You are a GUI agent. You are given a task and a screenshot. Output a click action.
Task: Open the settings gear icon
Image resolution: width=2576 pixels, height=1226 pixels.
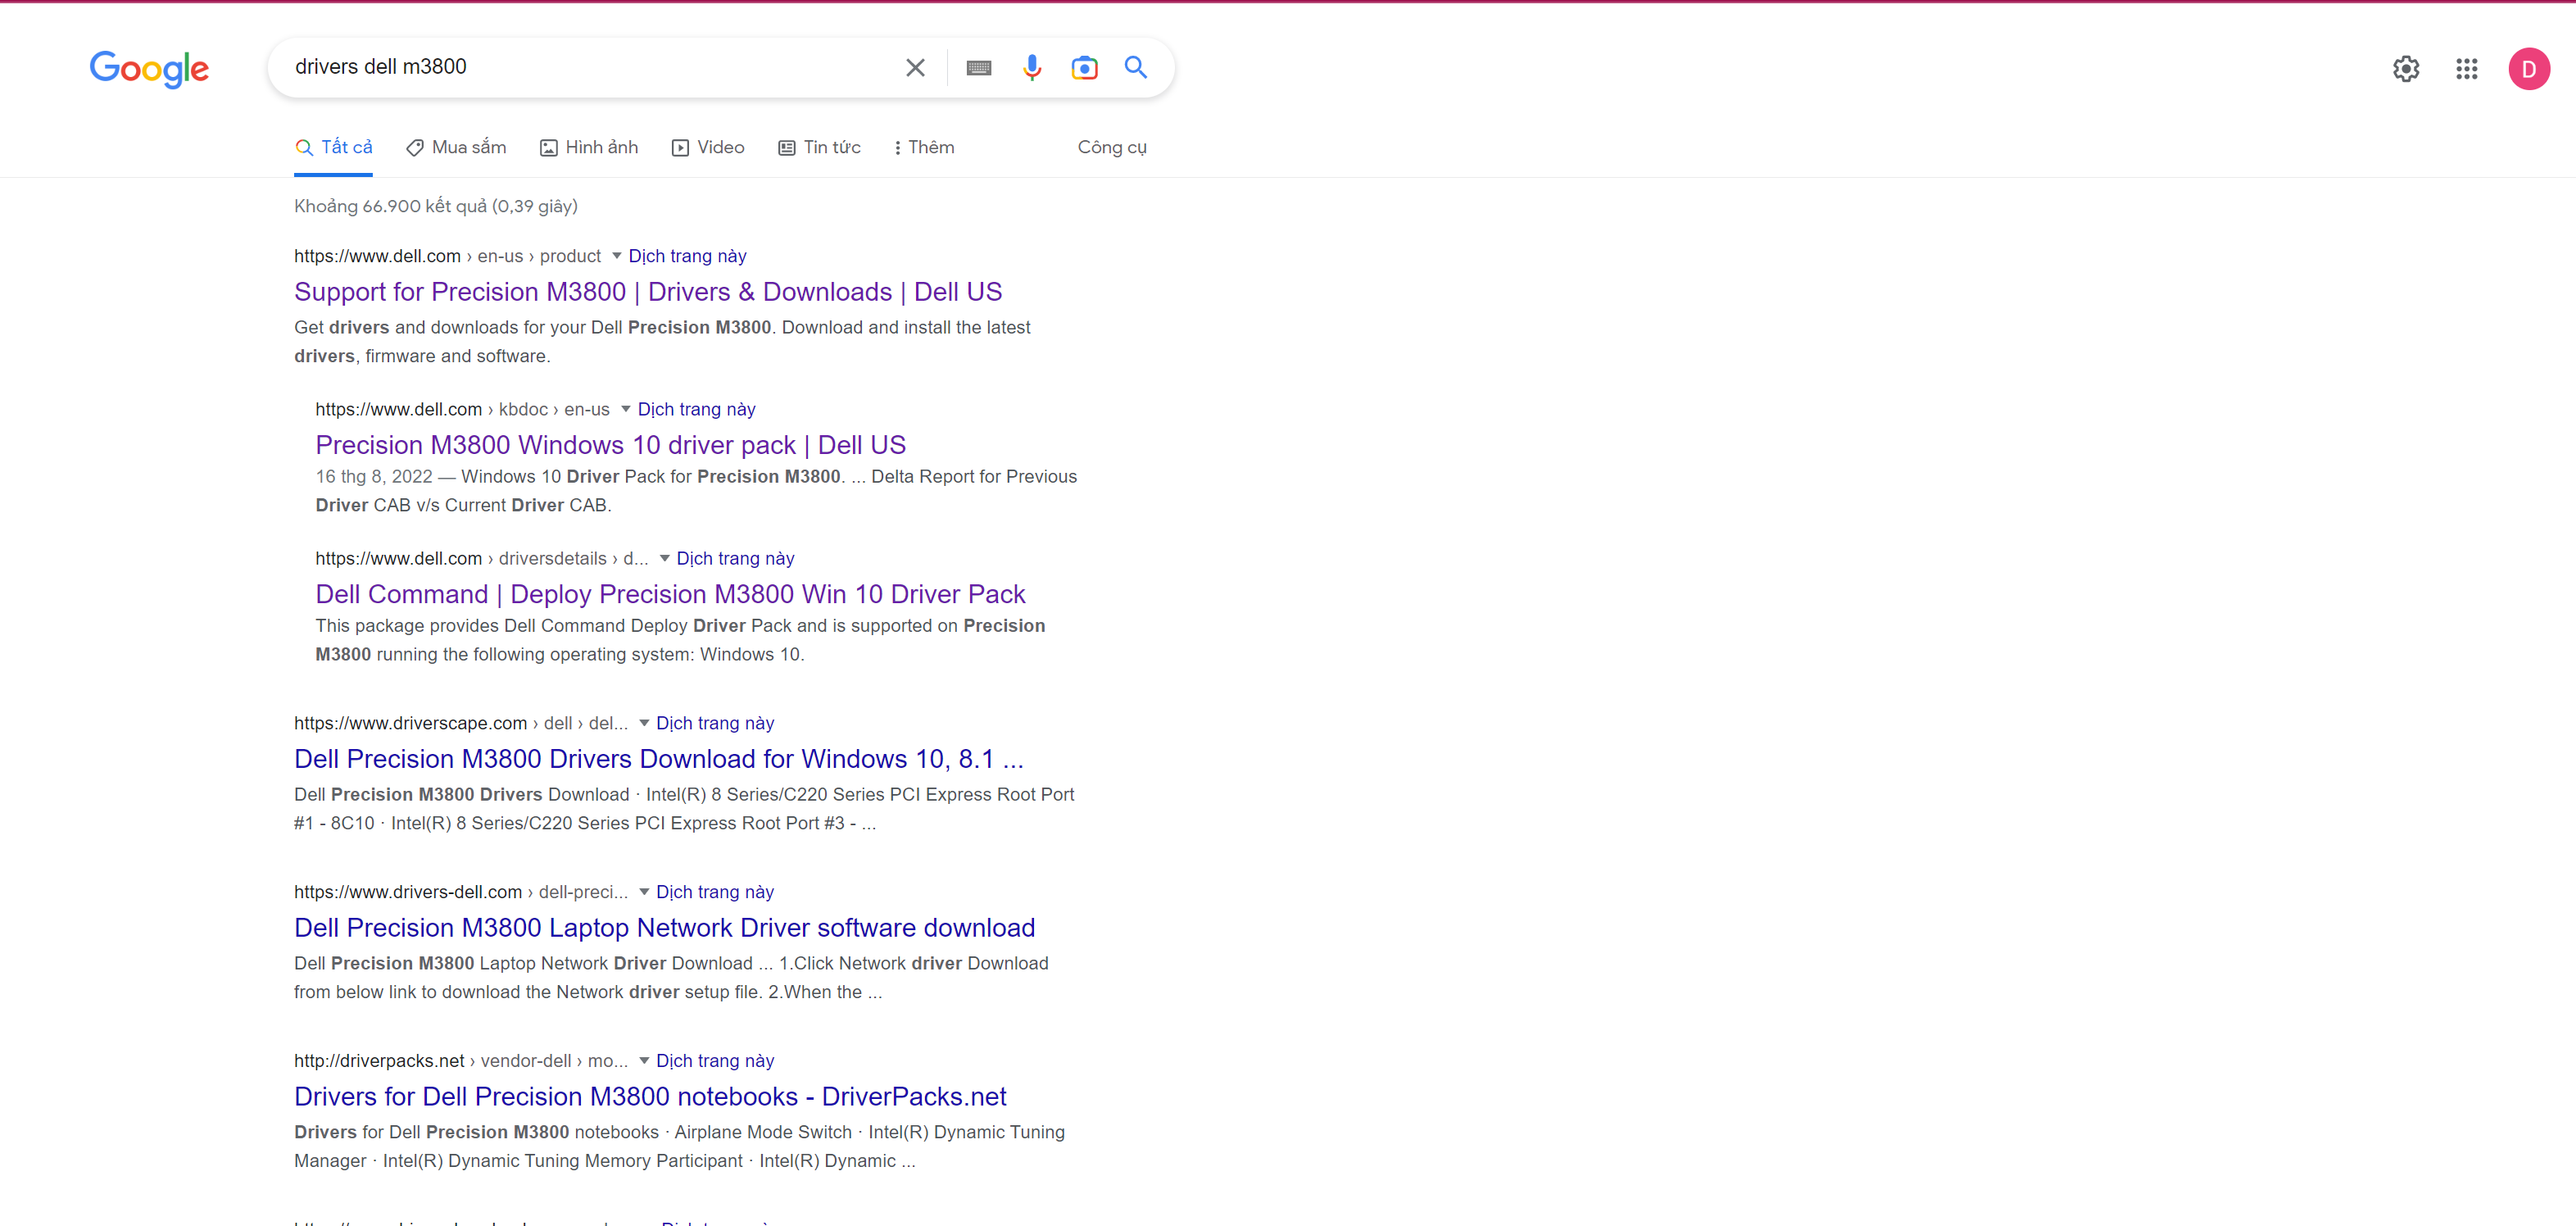click(x=2406, y=68)
